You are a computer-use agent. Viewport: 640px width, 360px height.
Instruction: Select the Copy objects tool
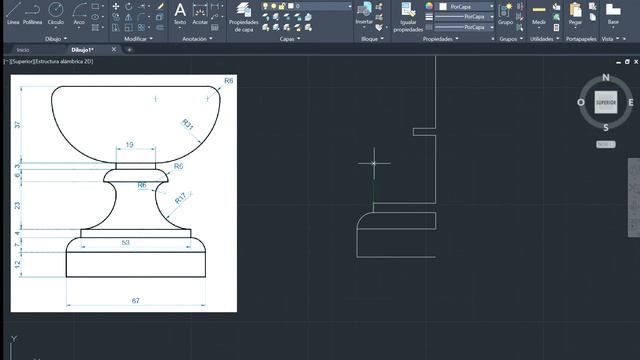pos(116,17)
